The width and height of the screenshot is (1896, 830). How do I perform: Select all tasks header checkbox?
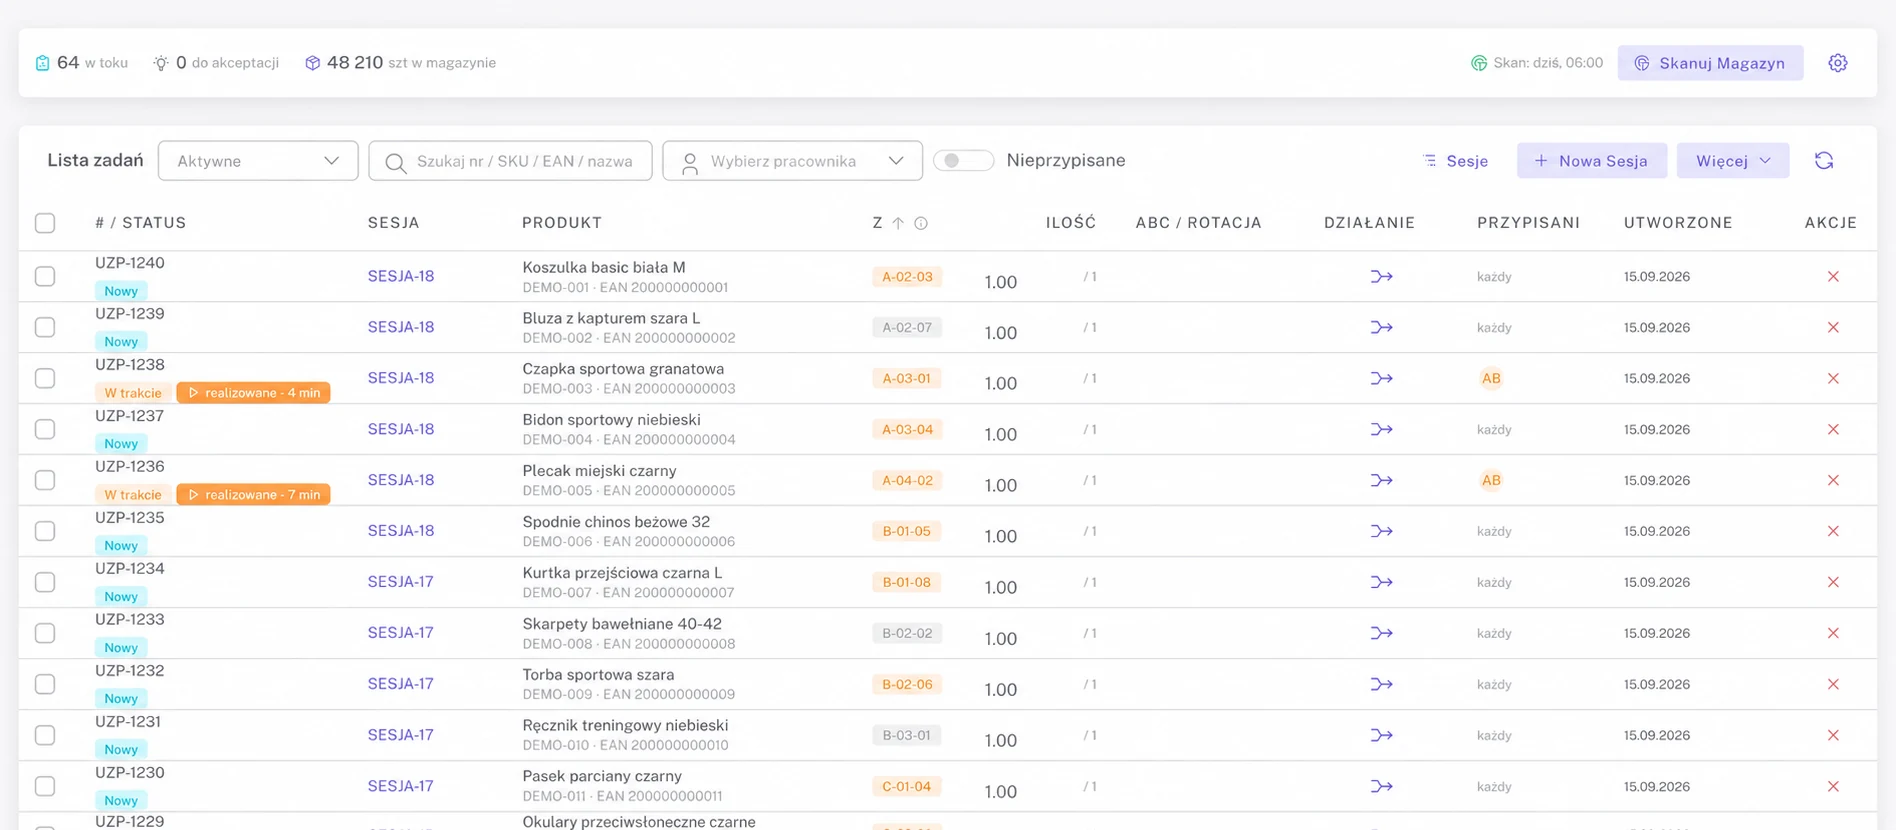pos(45,223)
